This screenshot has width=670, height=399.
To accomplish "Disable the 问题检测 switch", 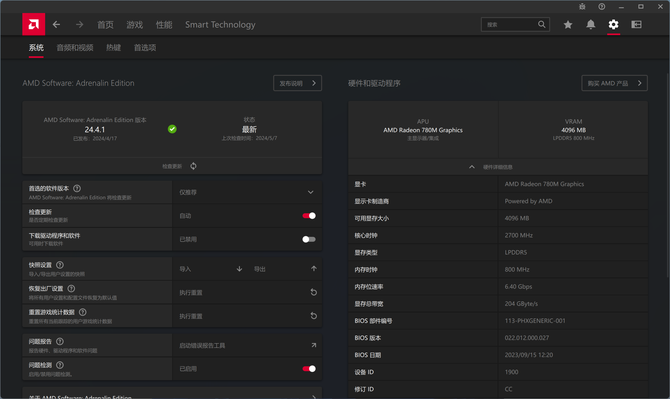I will [x=309, y=369].
